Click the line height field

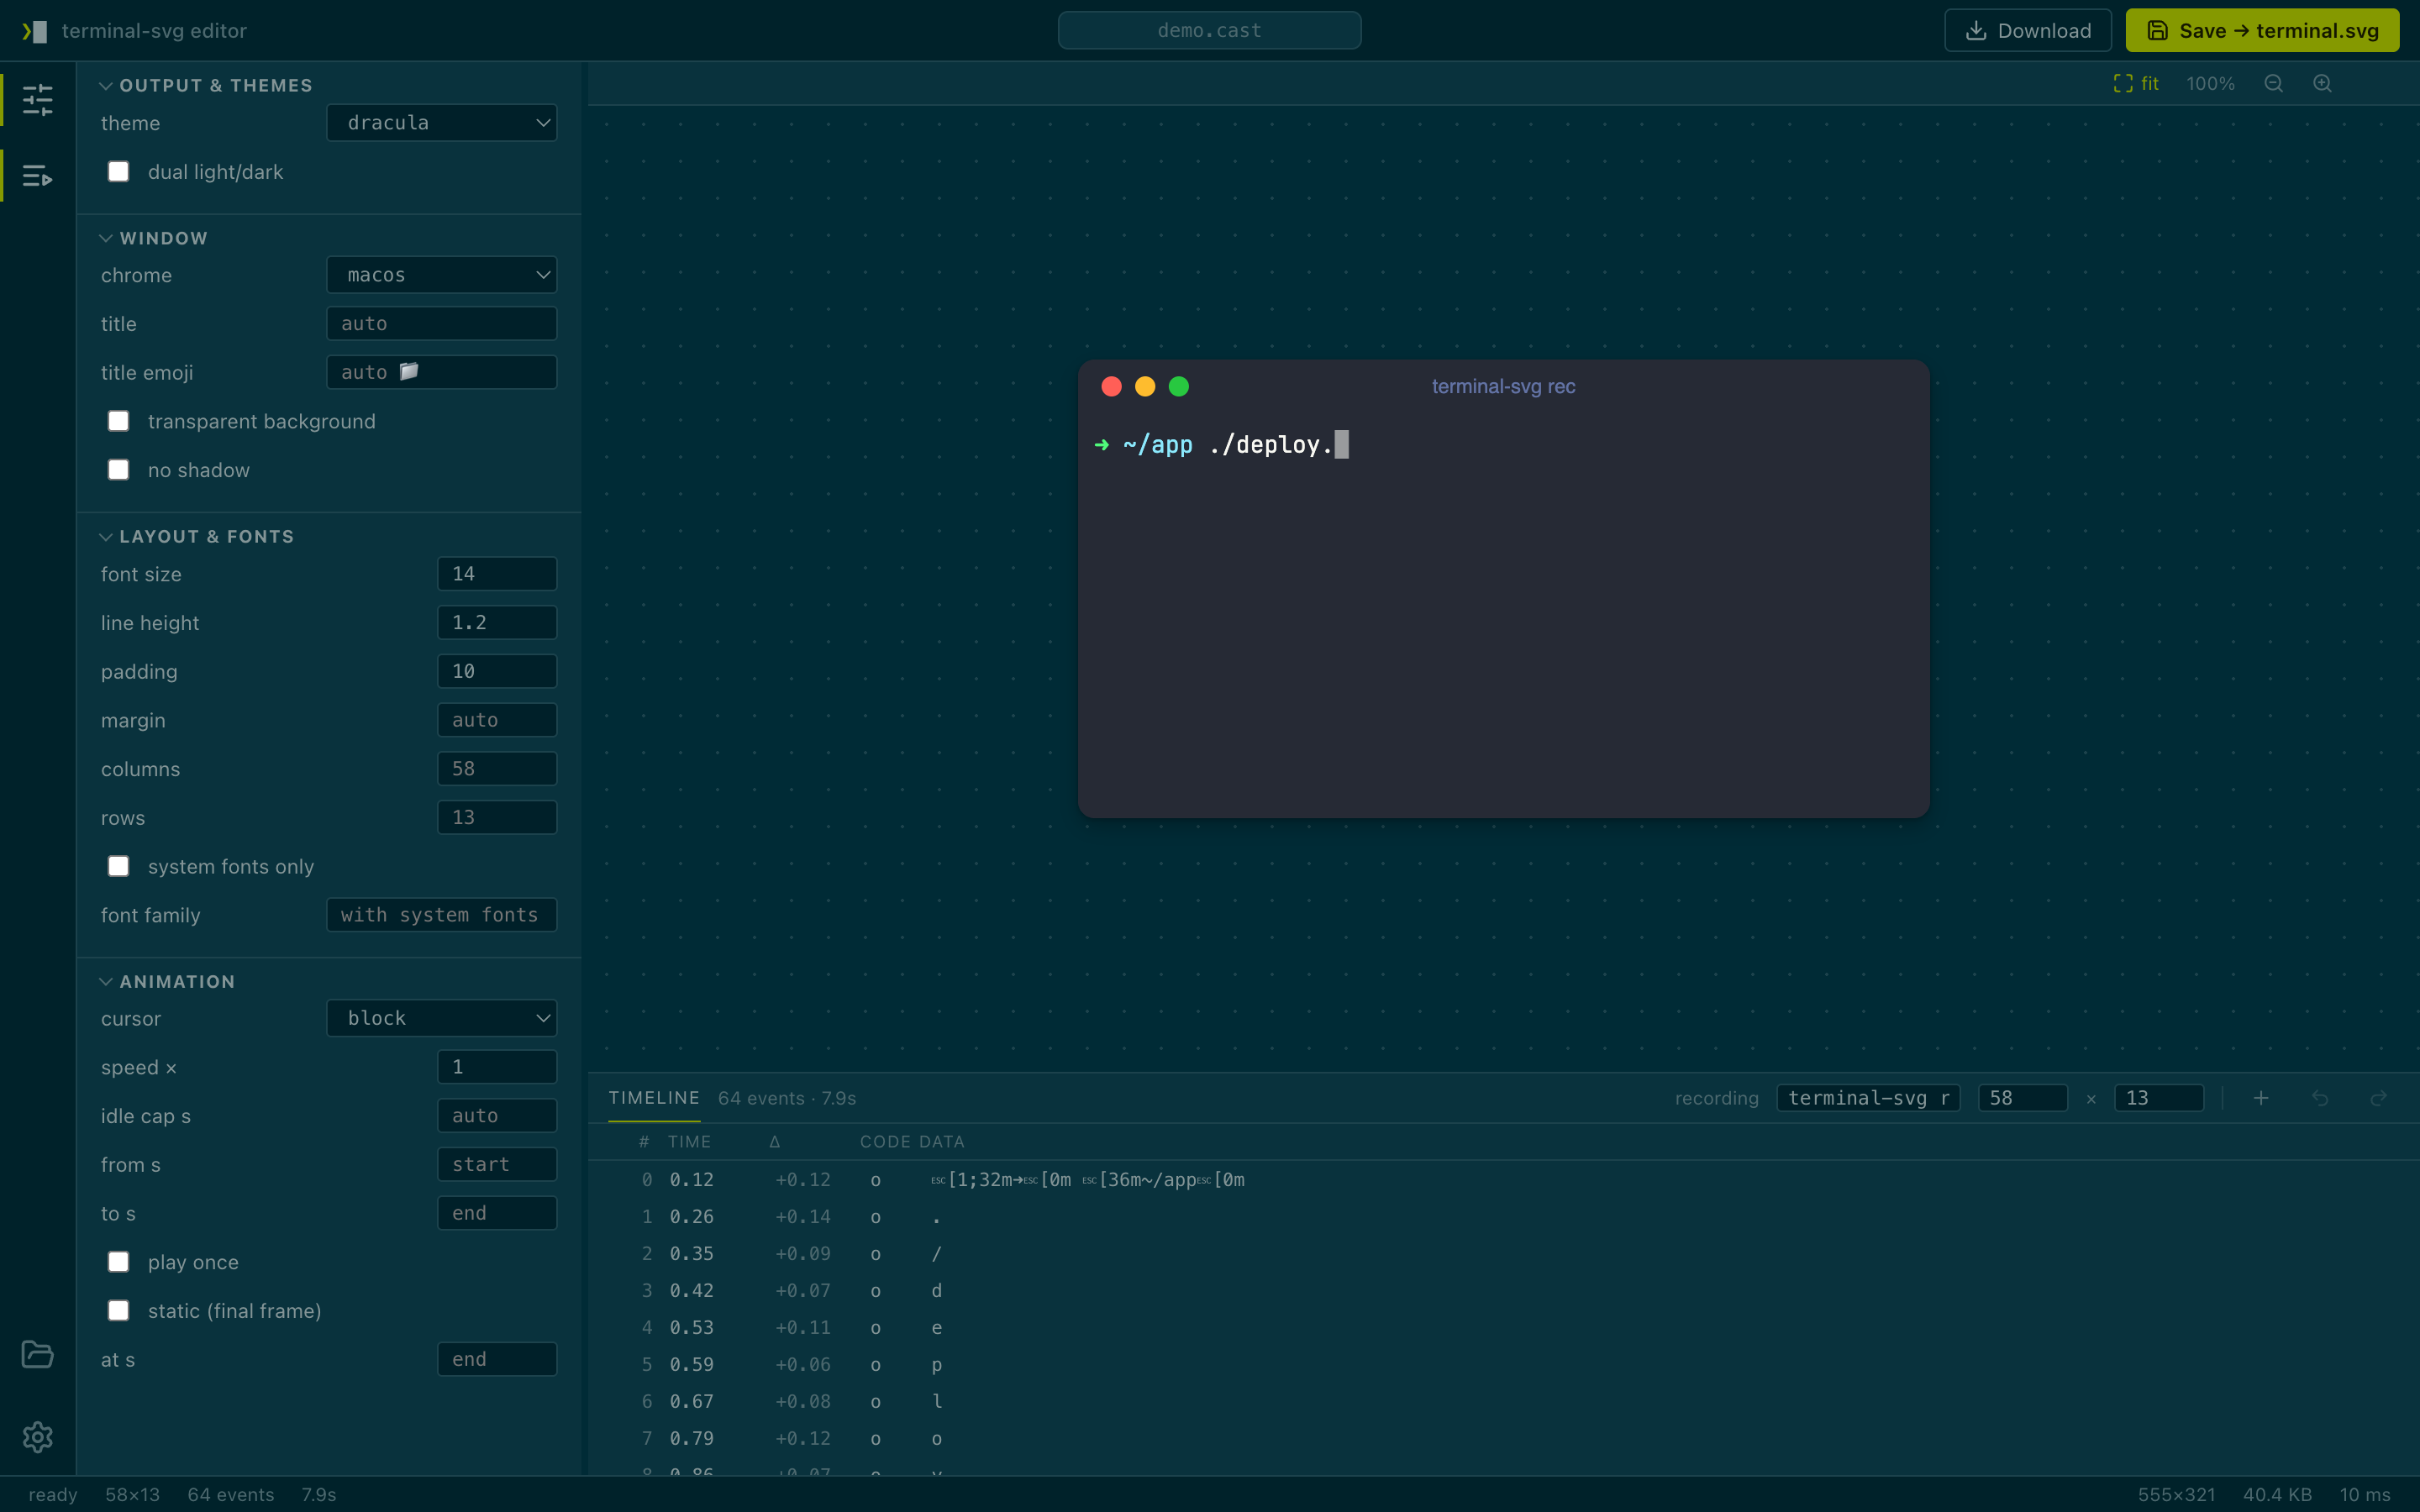point(497,622)
